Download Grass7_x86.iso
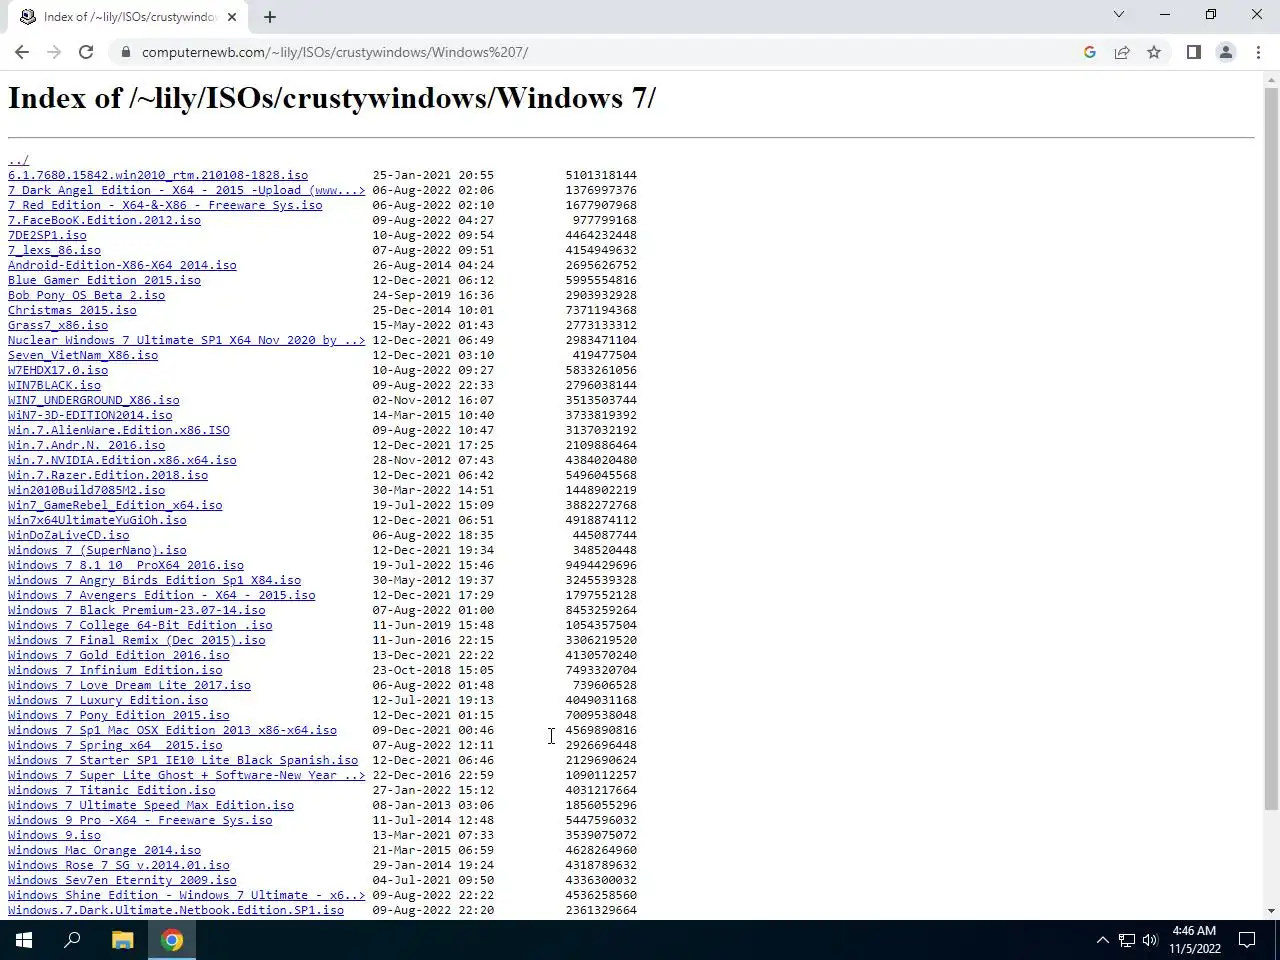The height and width of the screenshot is (960, 1280). tap(58, 325)
